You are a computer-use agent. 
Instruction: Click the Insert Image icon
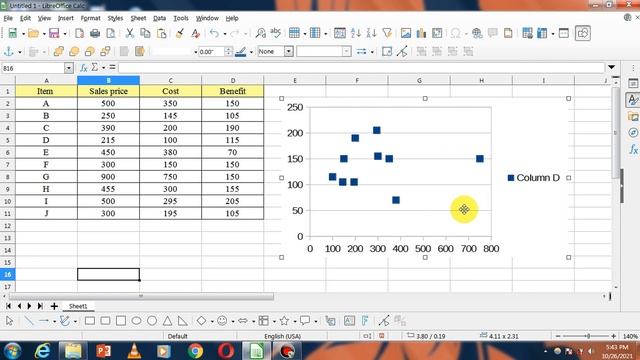tap(406, 33)
